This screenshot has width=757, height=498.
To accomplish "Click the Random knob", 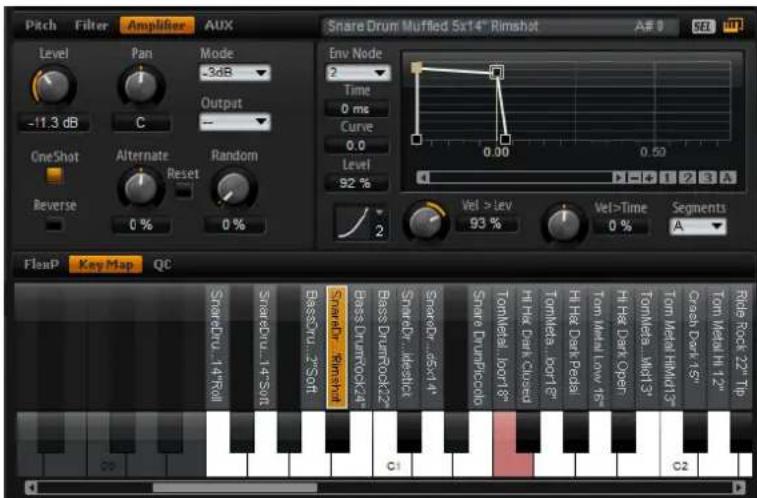I will [234, 188].
